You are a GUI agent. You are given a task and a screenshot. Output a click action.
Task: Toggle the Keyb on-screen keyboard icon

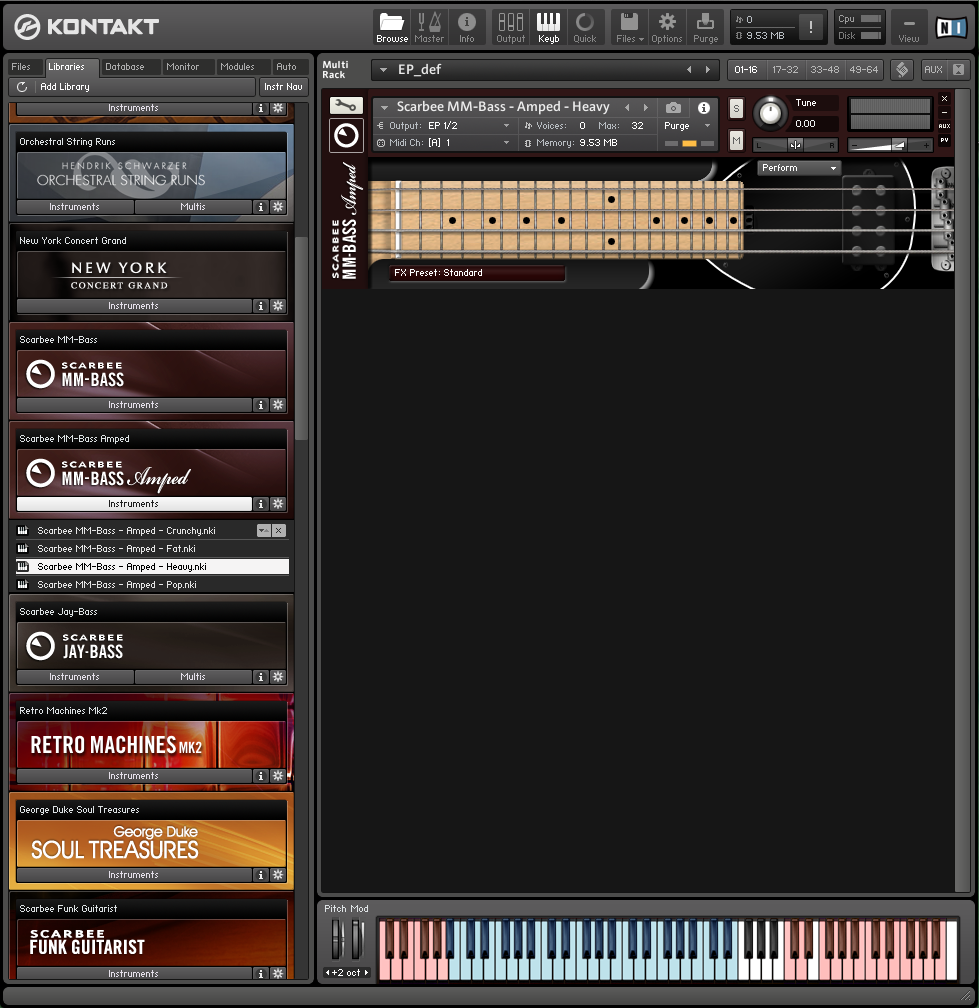[x=548, y=28]
